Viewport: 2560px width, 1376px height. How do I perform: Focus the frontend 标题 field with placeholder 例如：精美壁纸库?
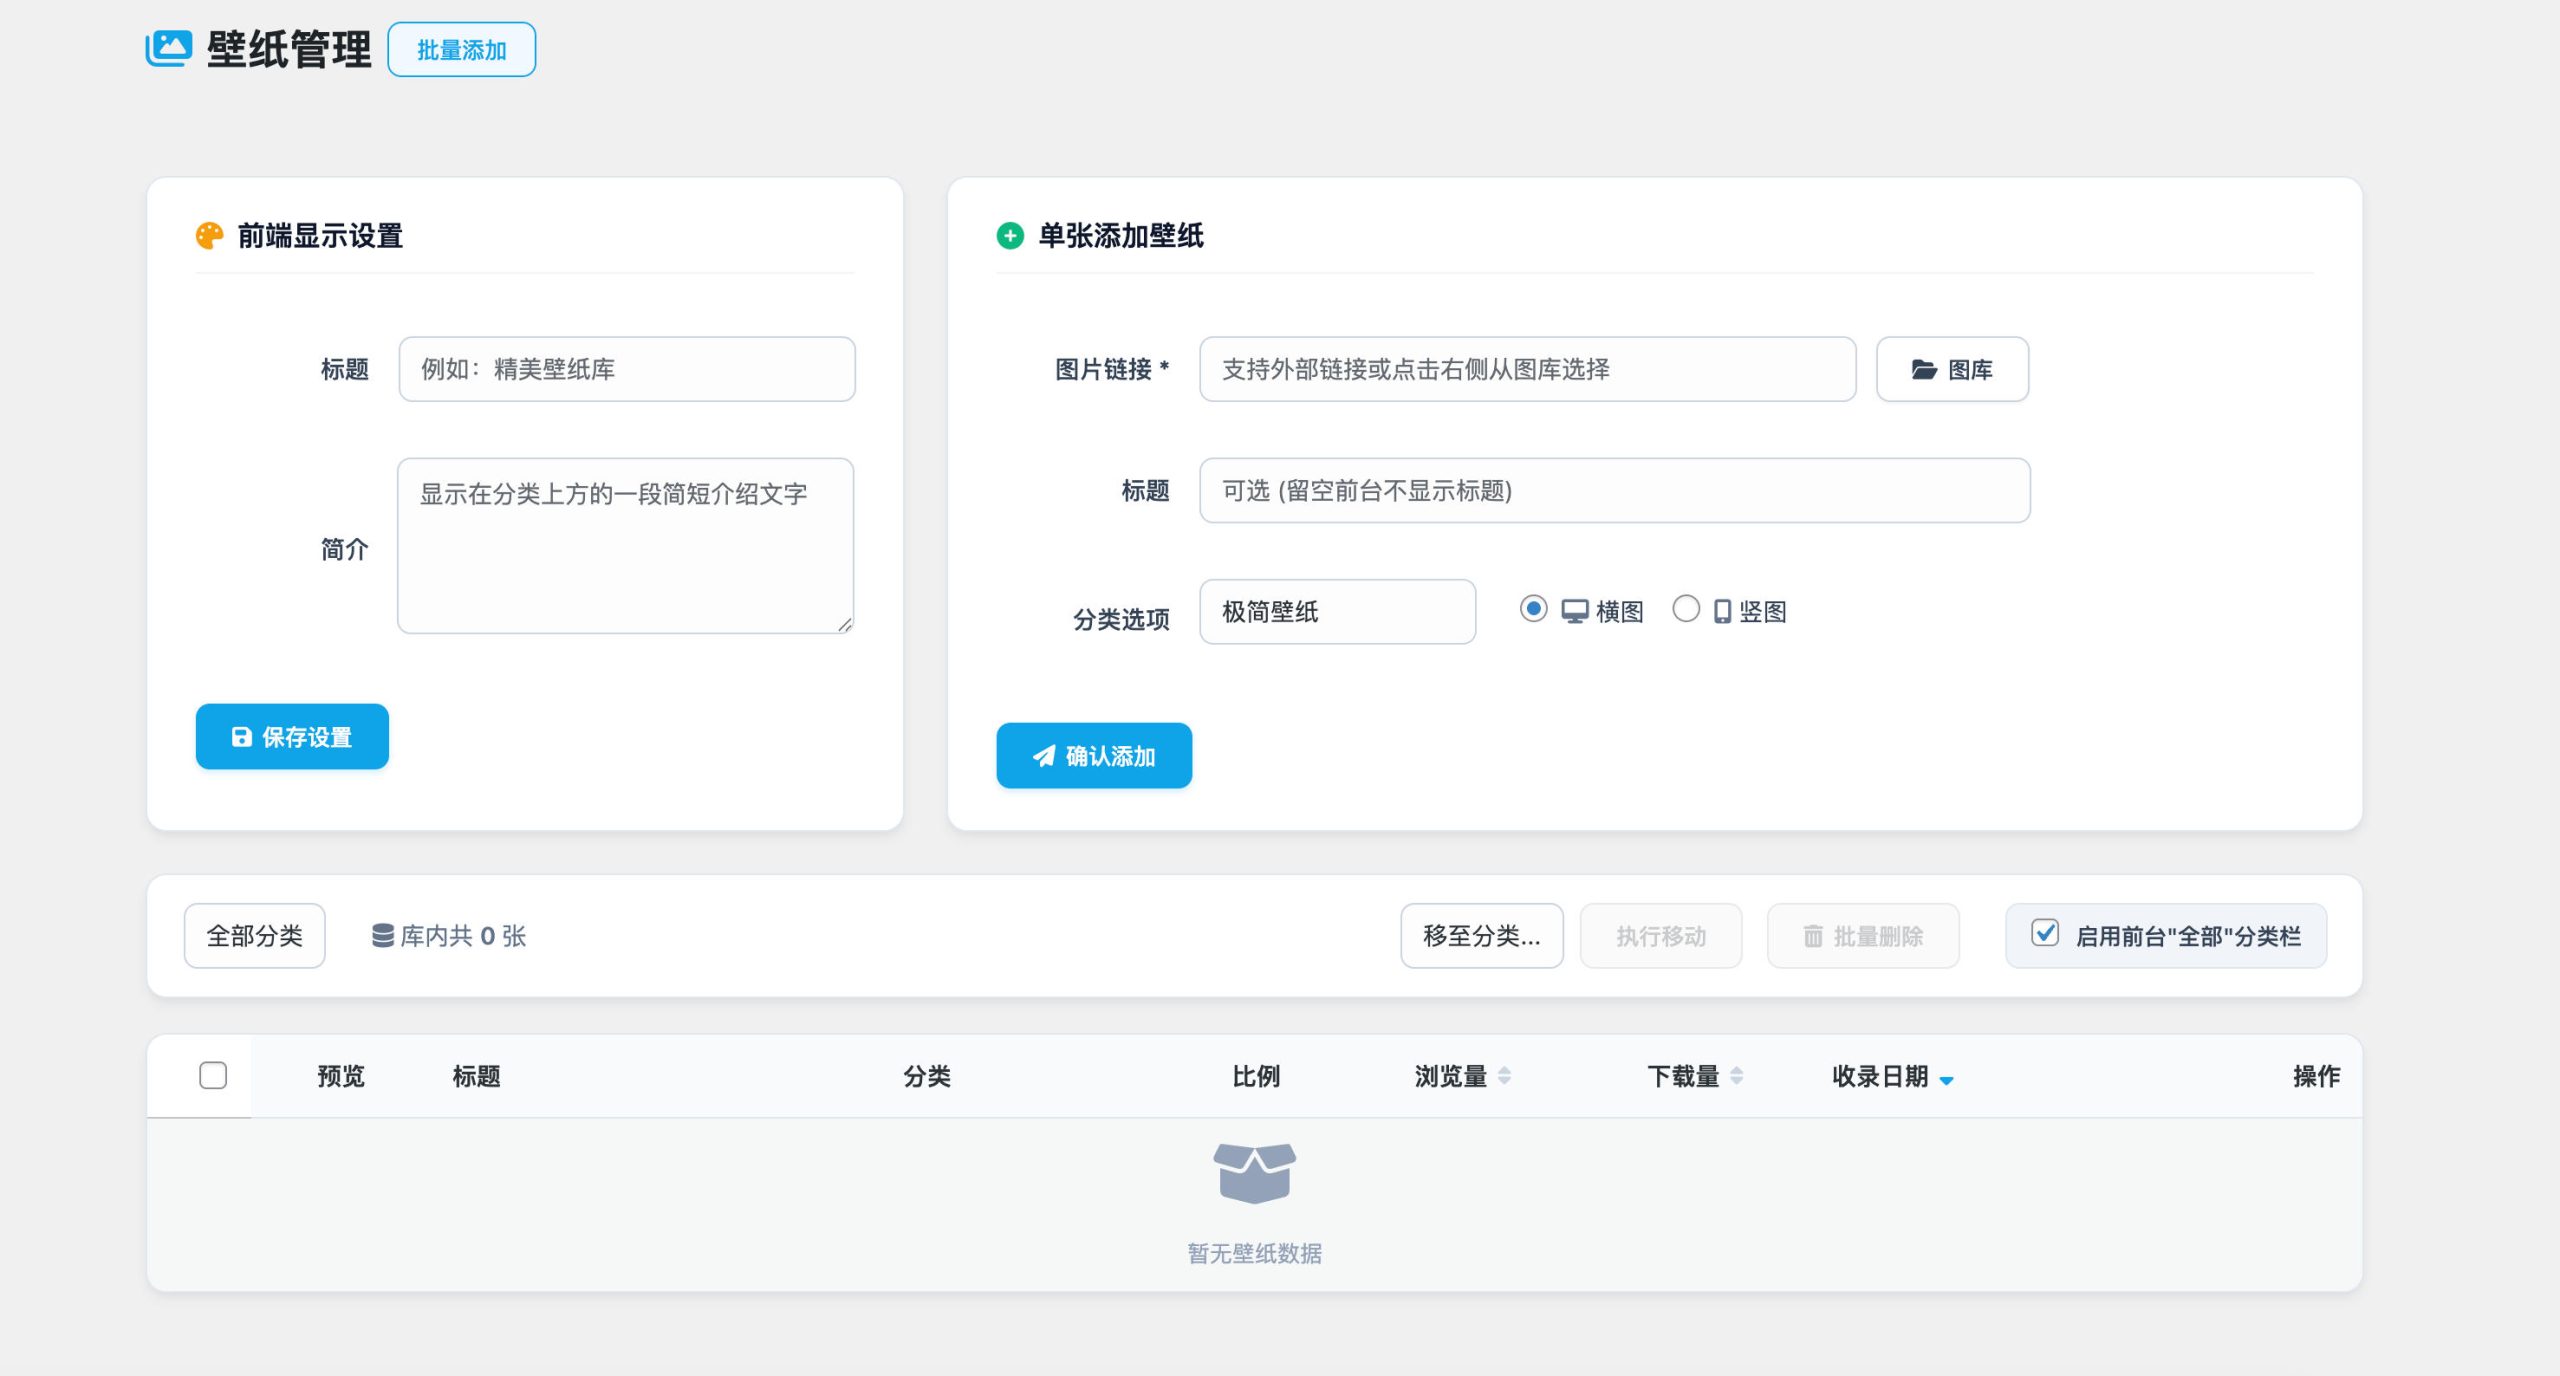[x=627, y=370]
